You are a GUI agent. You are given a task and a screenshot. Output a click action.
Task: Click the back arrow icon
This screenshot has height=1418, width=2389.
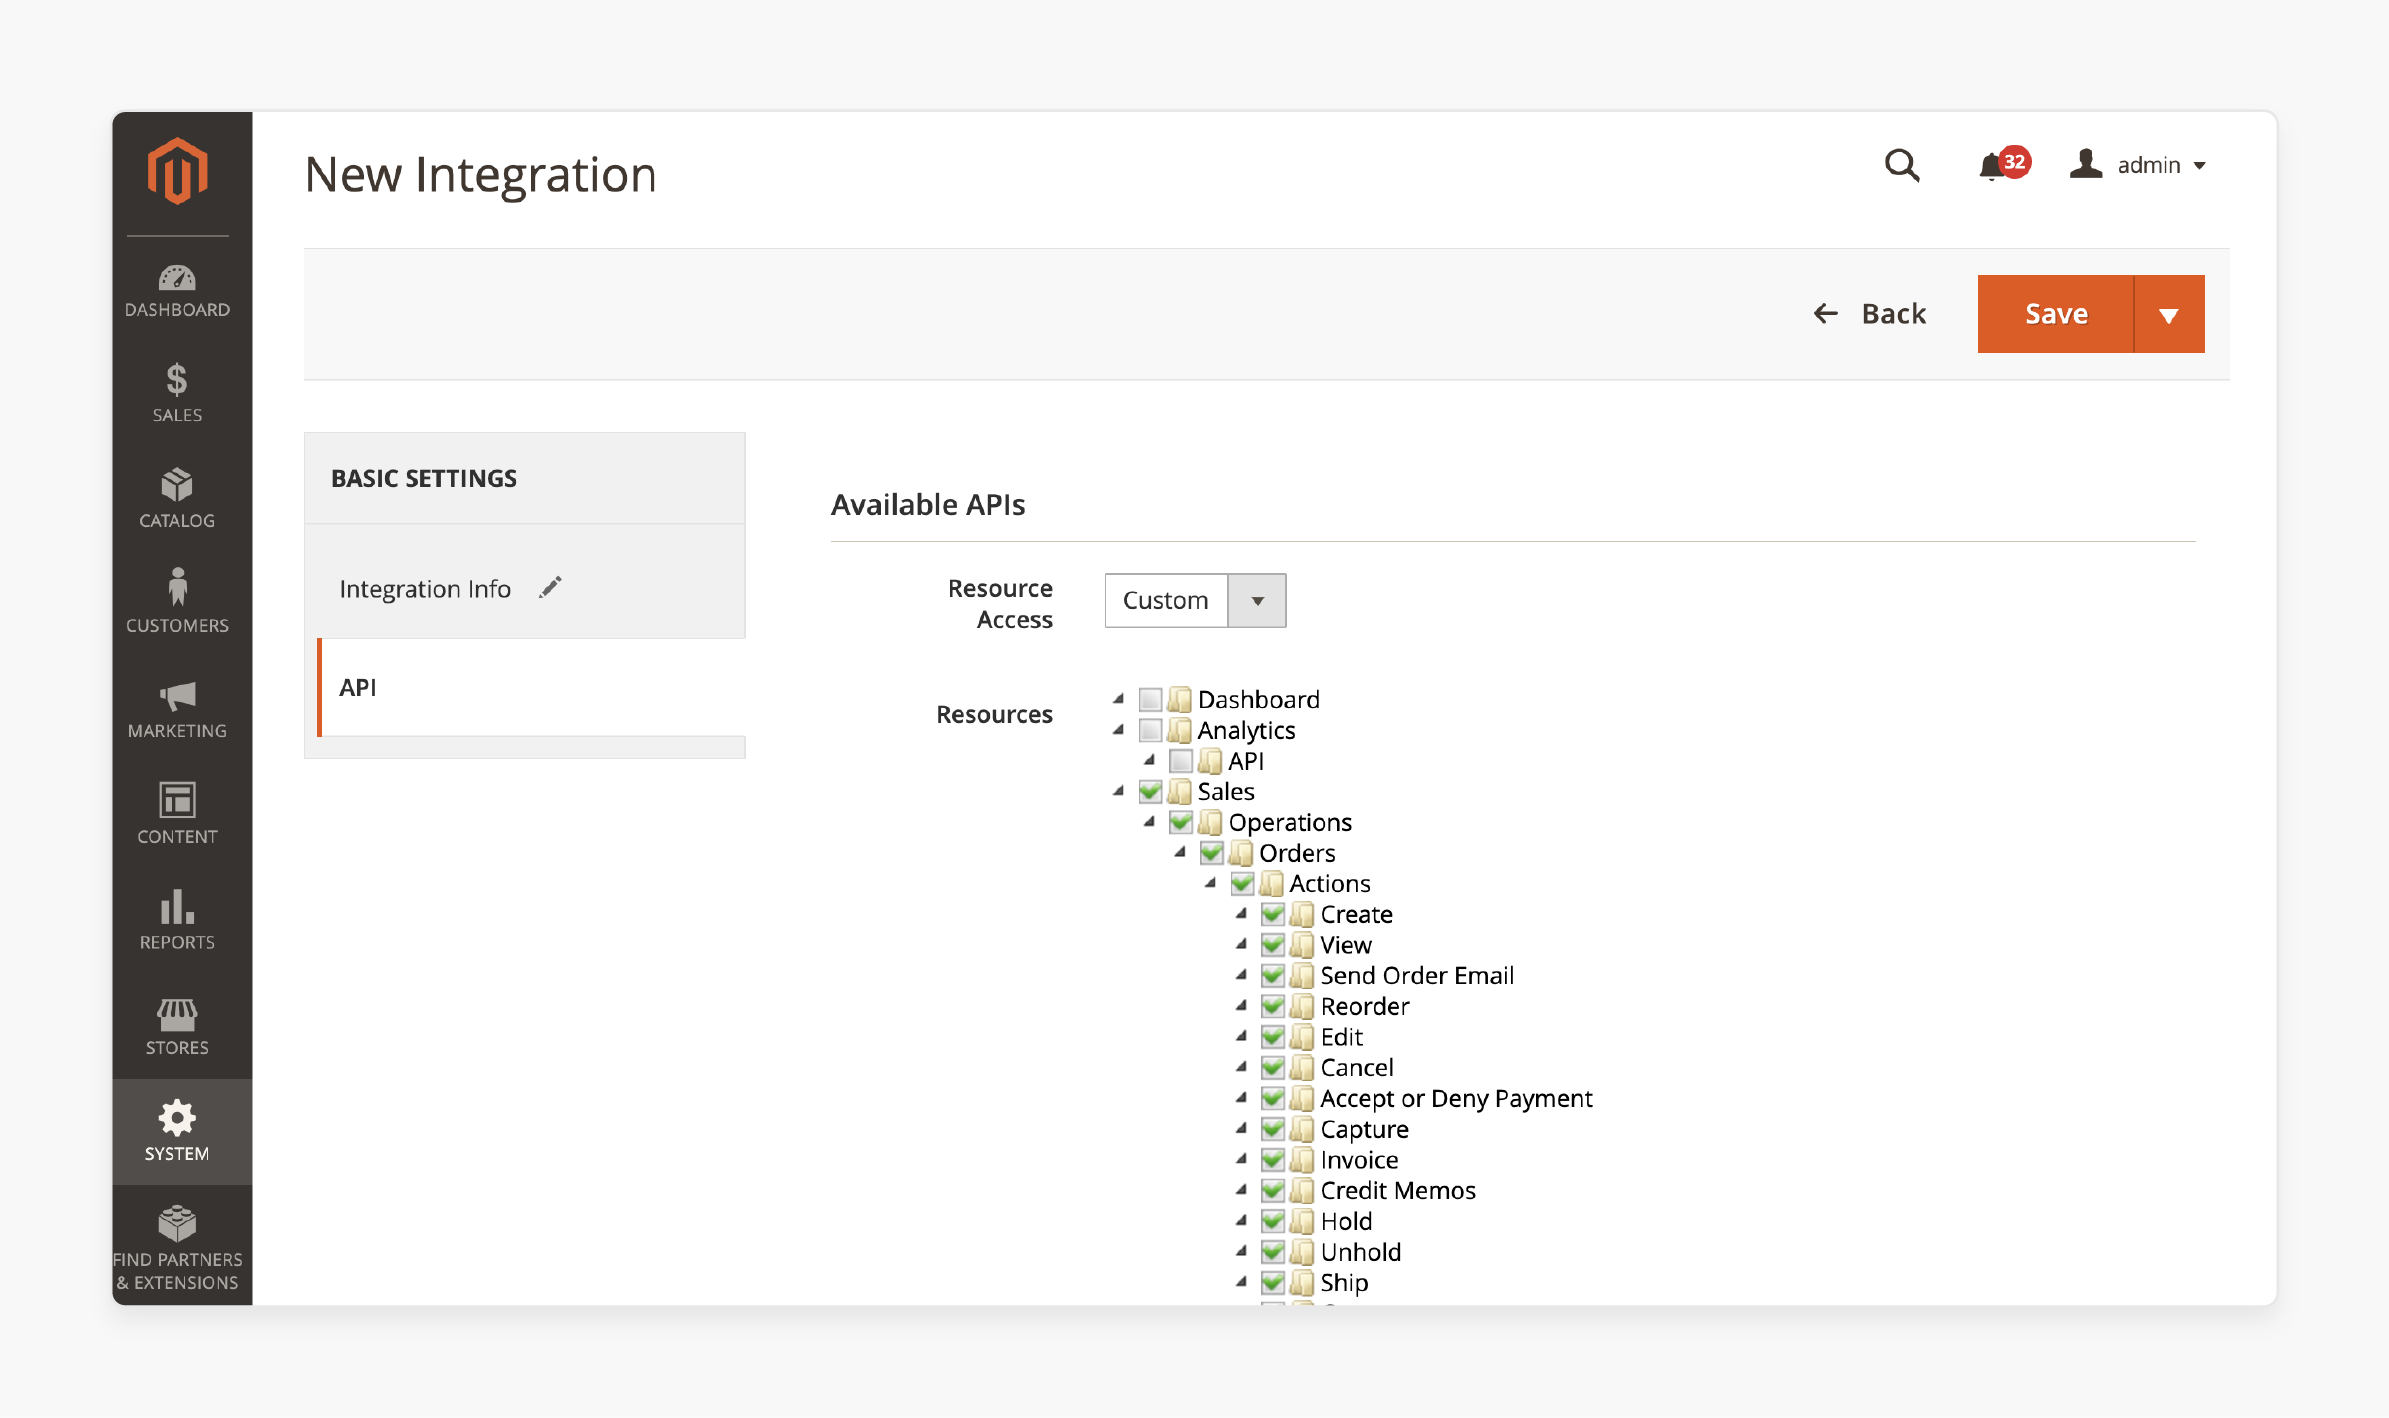(x=1826, y=314)
